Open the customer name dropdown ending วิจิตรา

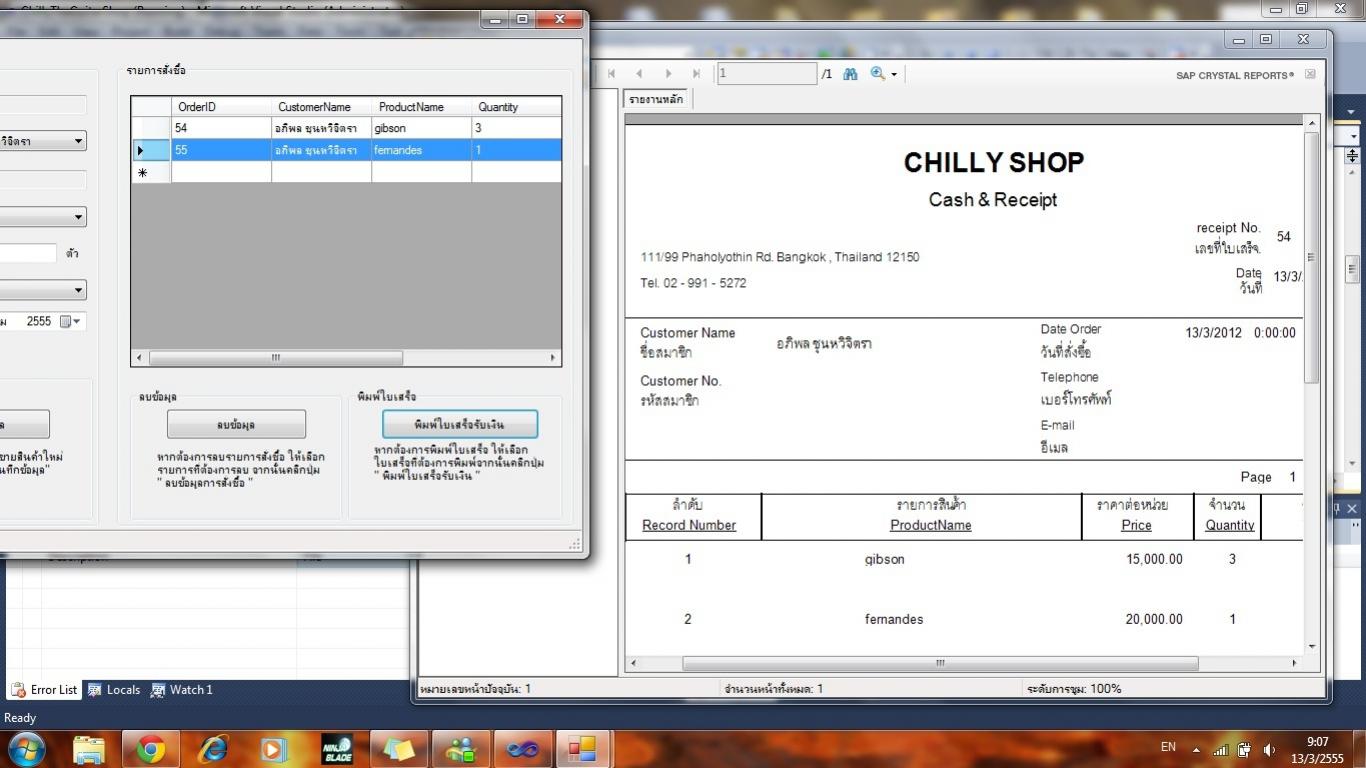click(x=79, y=141)
